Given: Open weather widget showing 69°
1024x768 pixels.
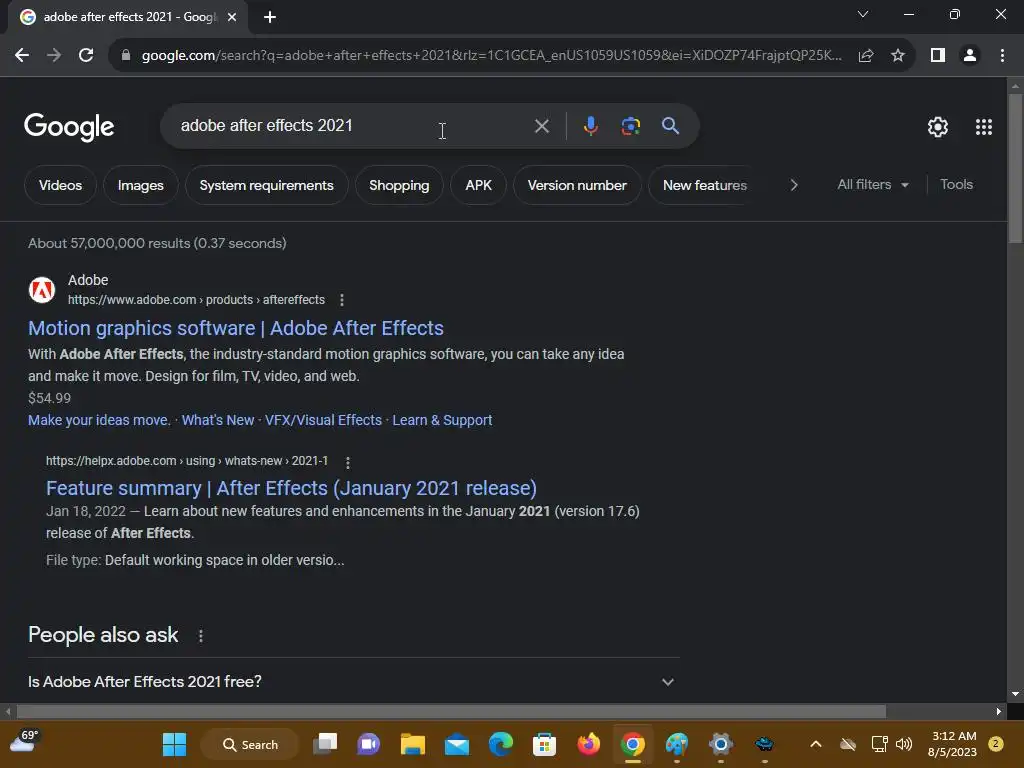Looking at the screenshot, I should (25, 743).
